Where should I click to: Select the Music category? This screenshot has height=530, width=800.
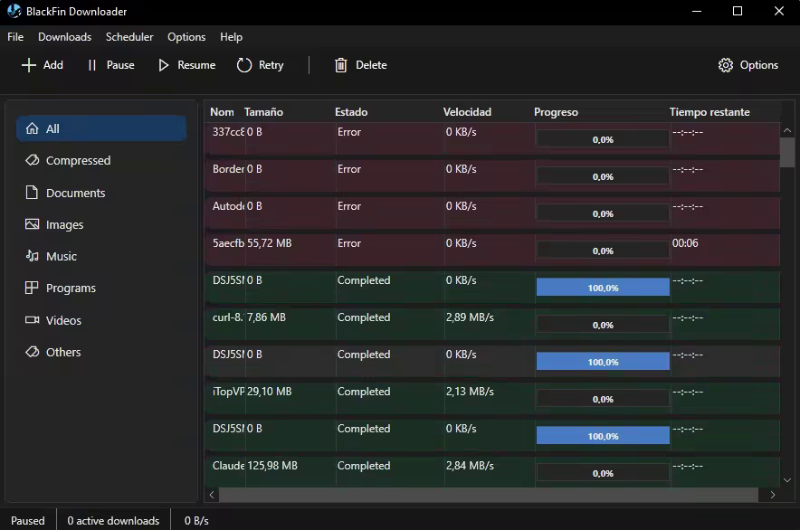pos(61,257)
